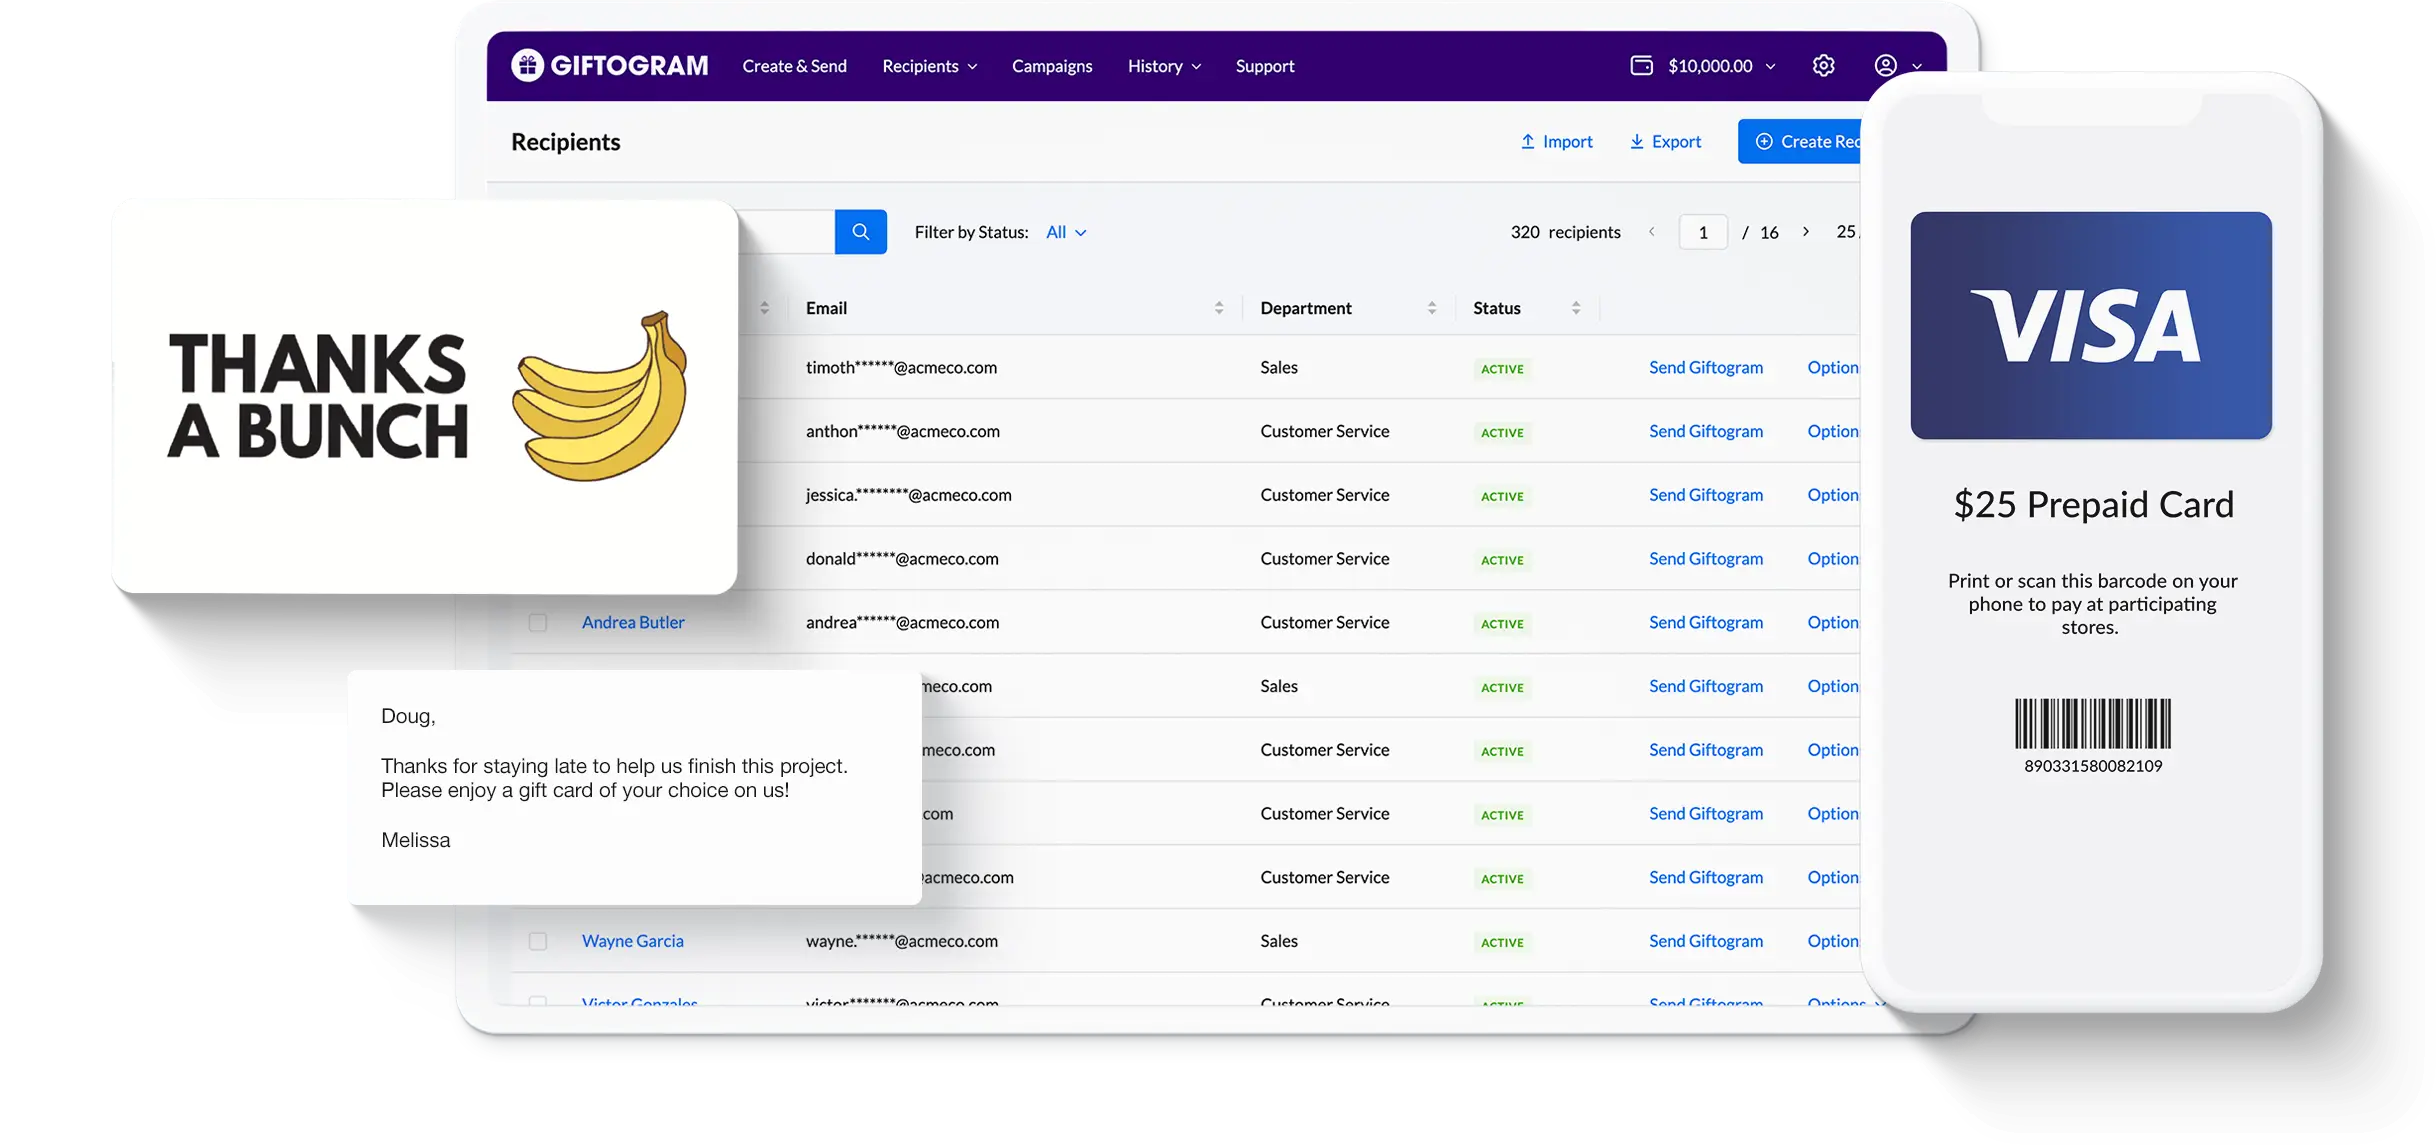Open Options for donald******@acmeco.com row
2436x1145 pixels.
[1832, 558]
